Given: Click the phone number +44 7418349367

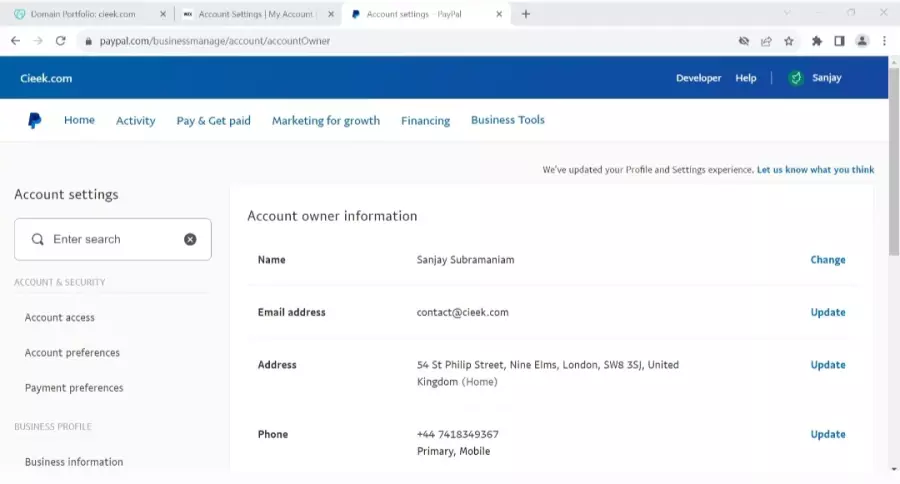Looking at the screenshot, I should pyautogui.click(x=457, y=435).
